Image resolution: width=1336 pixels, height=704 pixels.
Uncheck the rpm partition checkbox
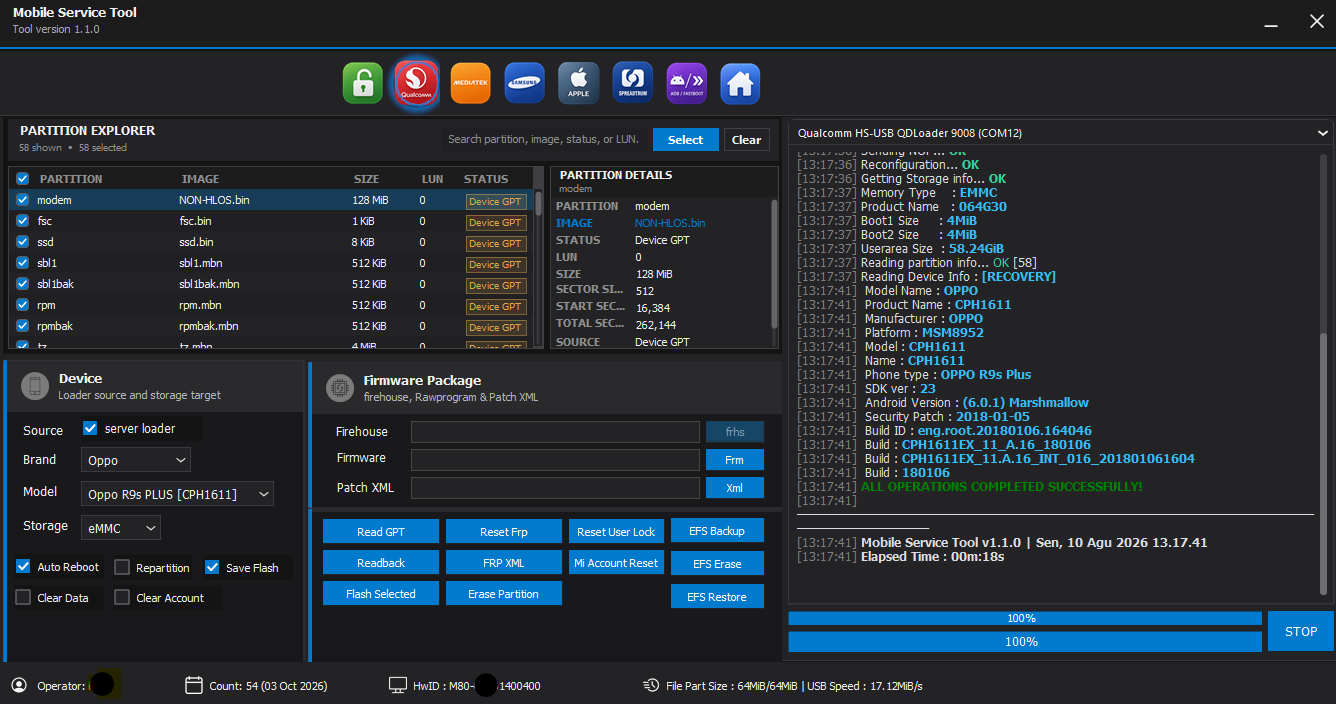(x=22, y=305)
